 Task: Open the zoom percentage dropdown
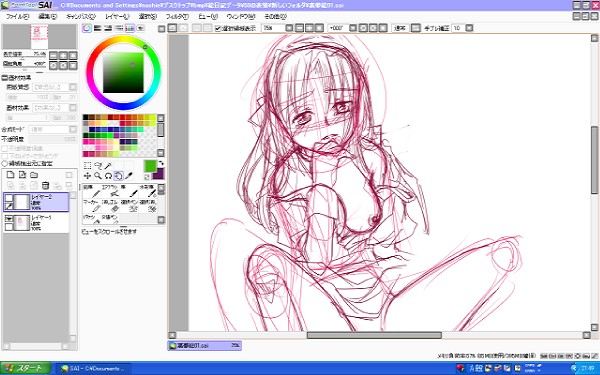tap(289, 28)
